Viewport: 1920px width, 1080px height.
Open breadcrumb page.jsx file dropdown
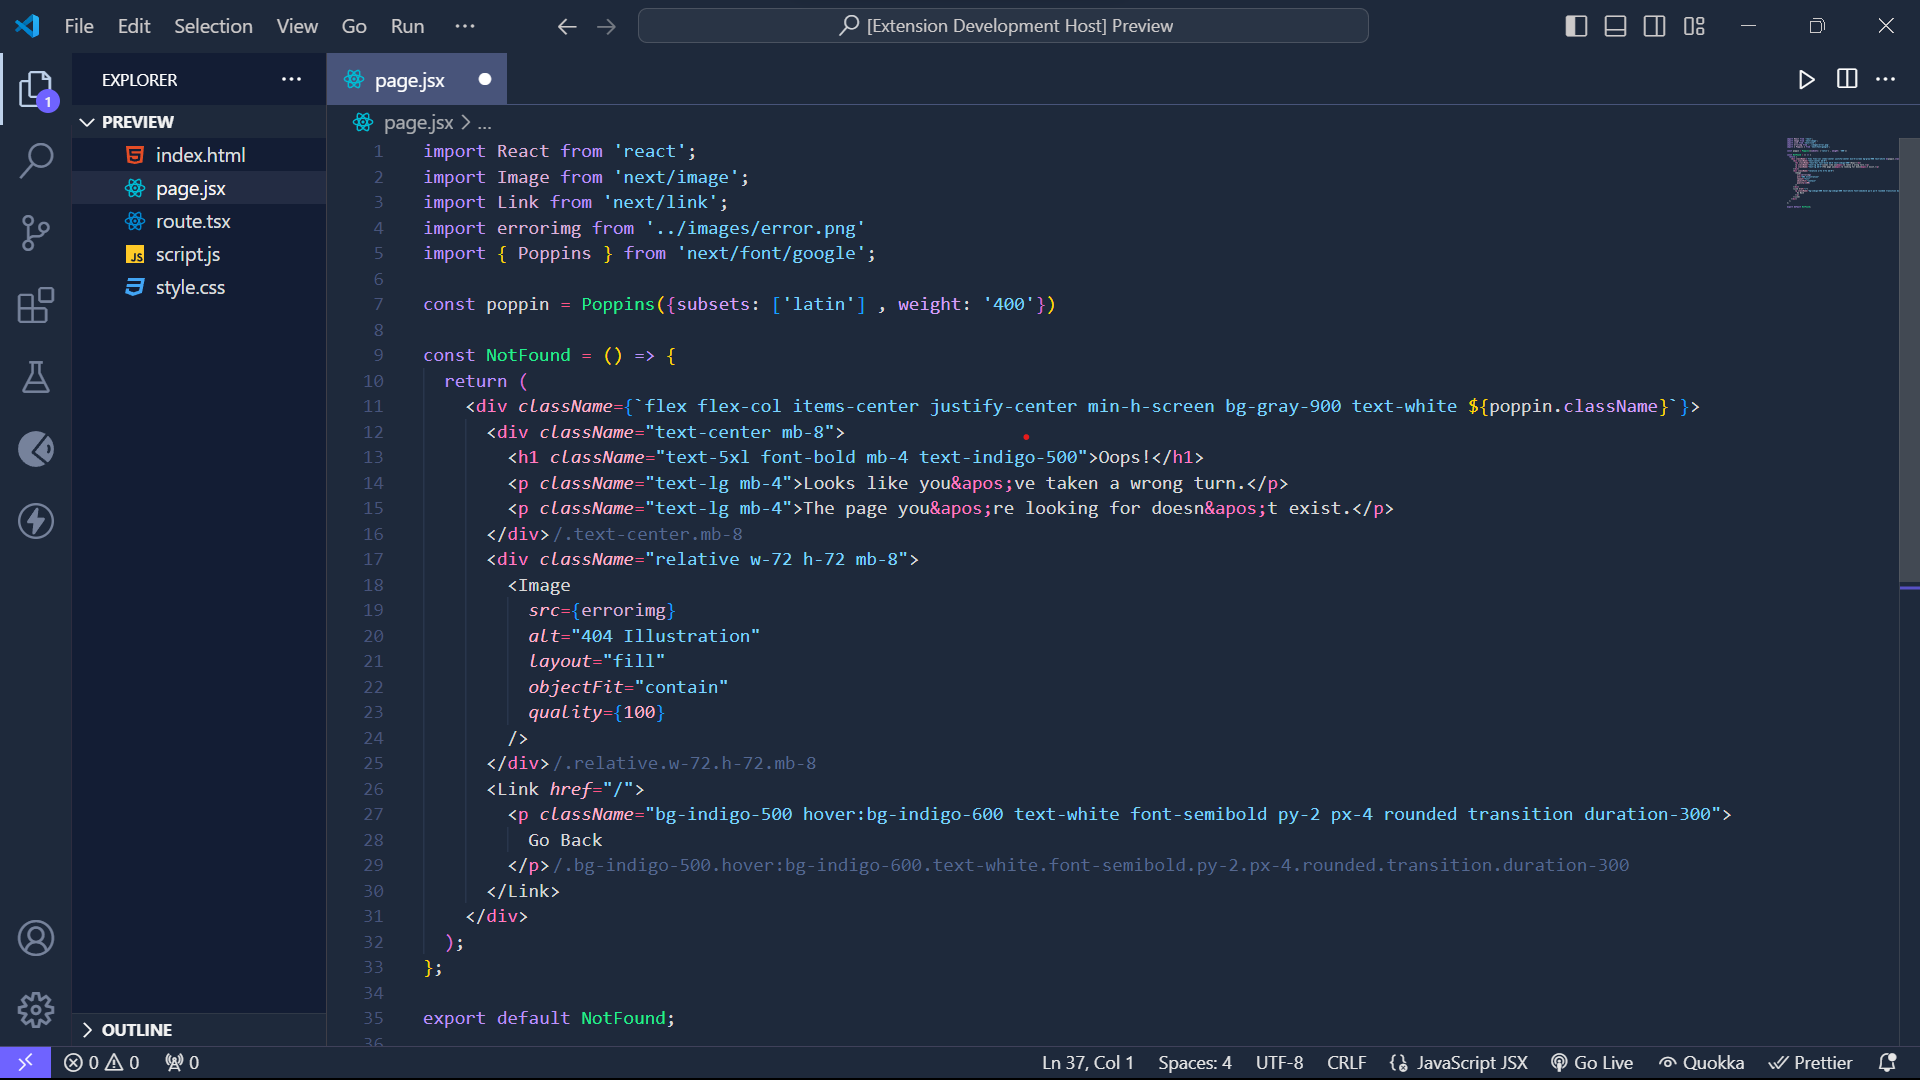click(x=418, y=123)
